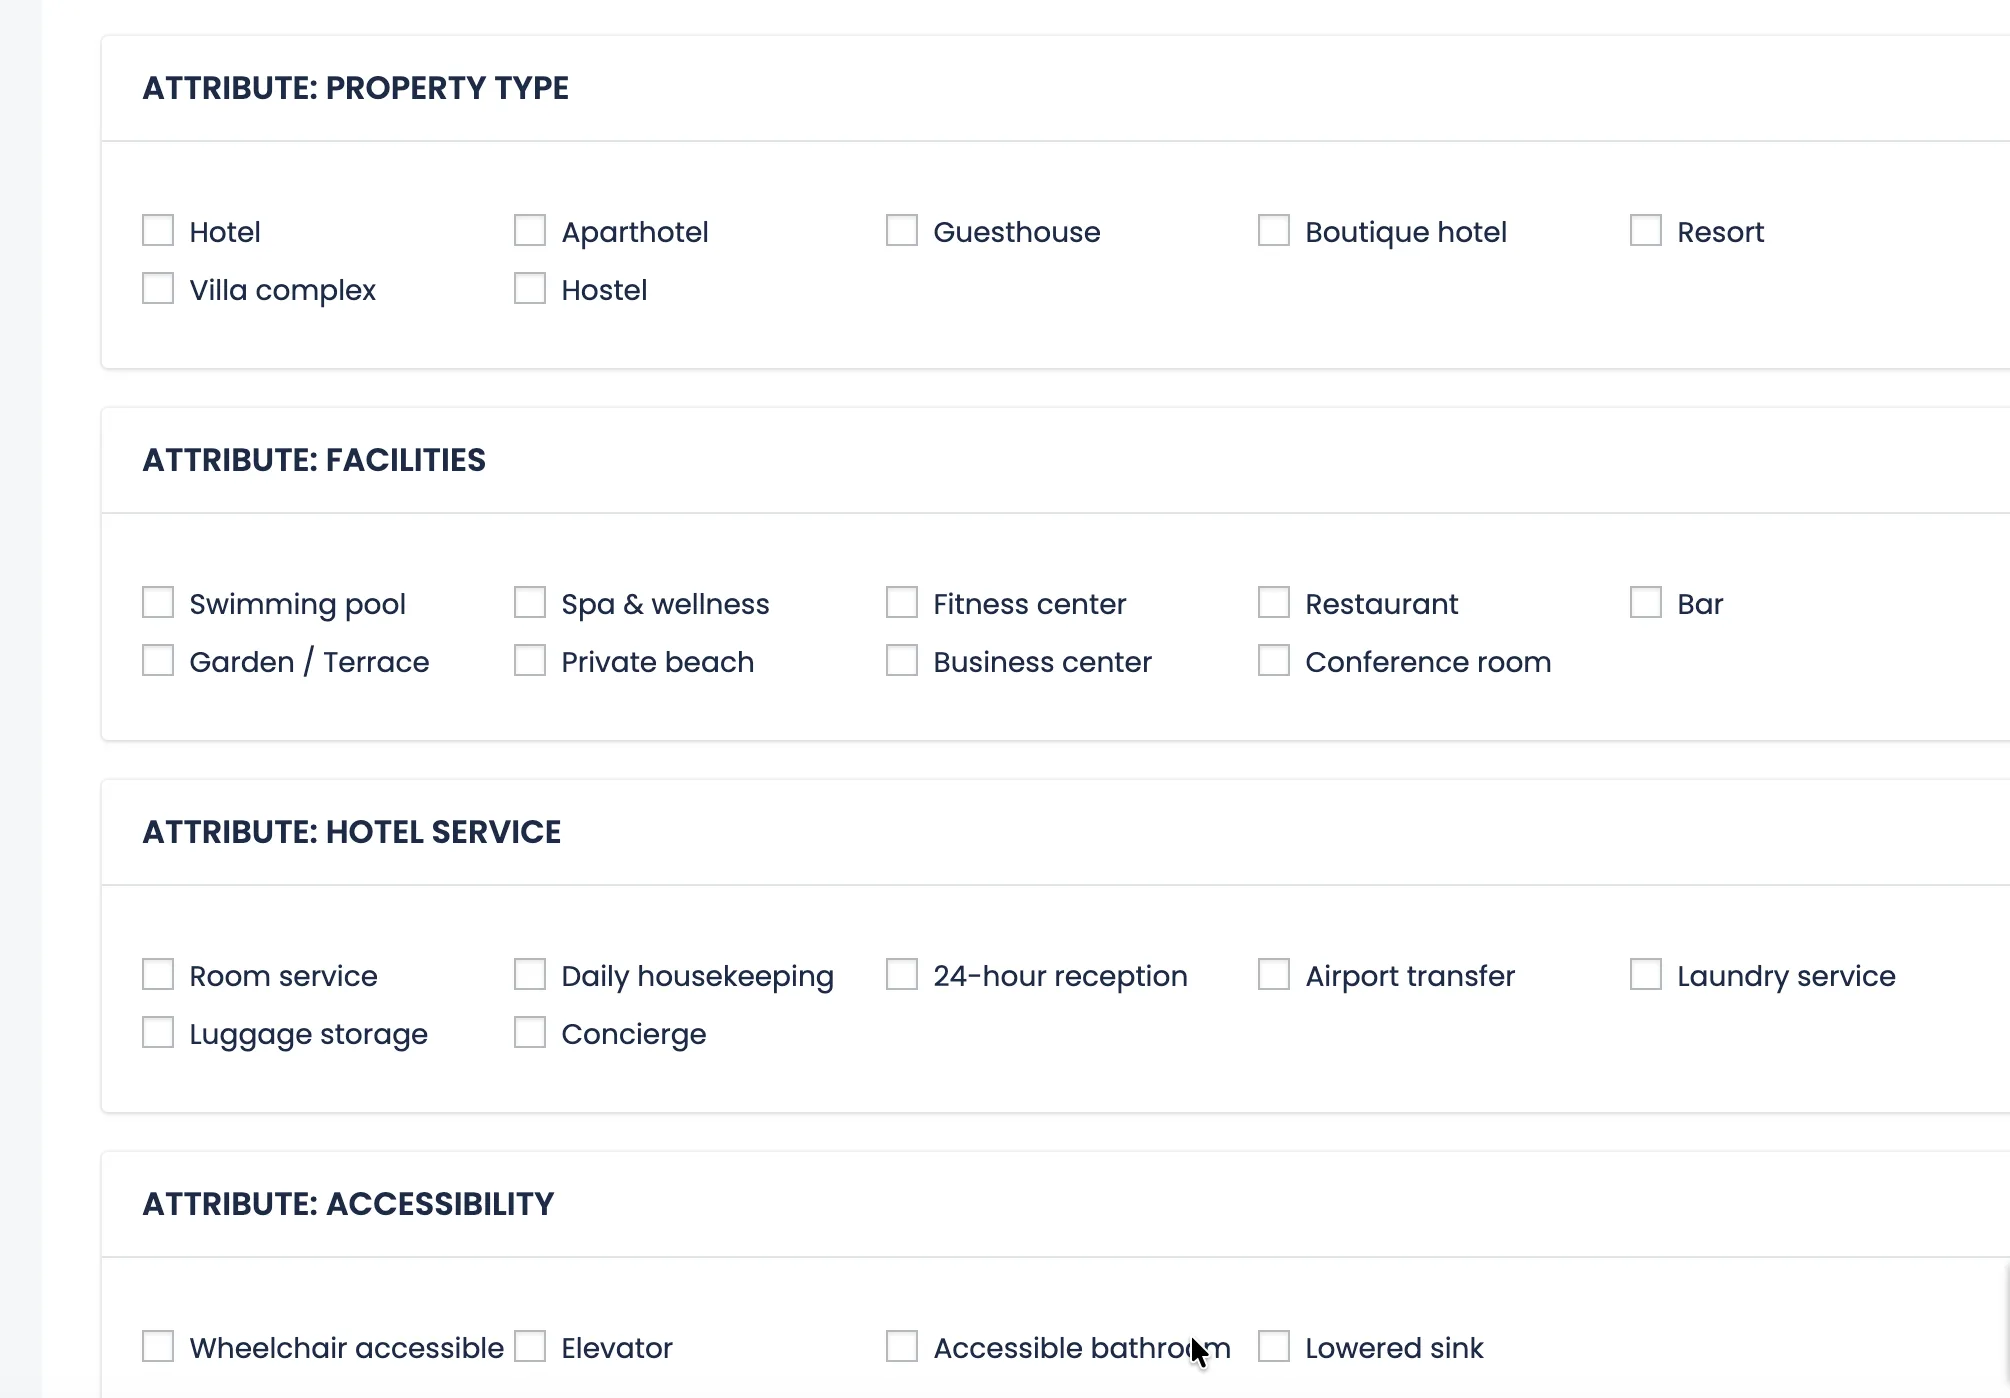Screen dimensions: 2010x1398
Task: Enable the Hostel checkbox
Action: pyautogui.click(x=529, y=288)
